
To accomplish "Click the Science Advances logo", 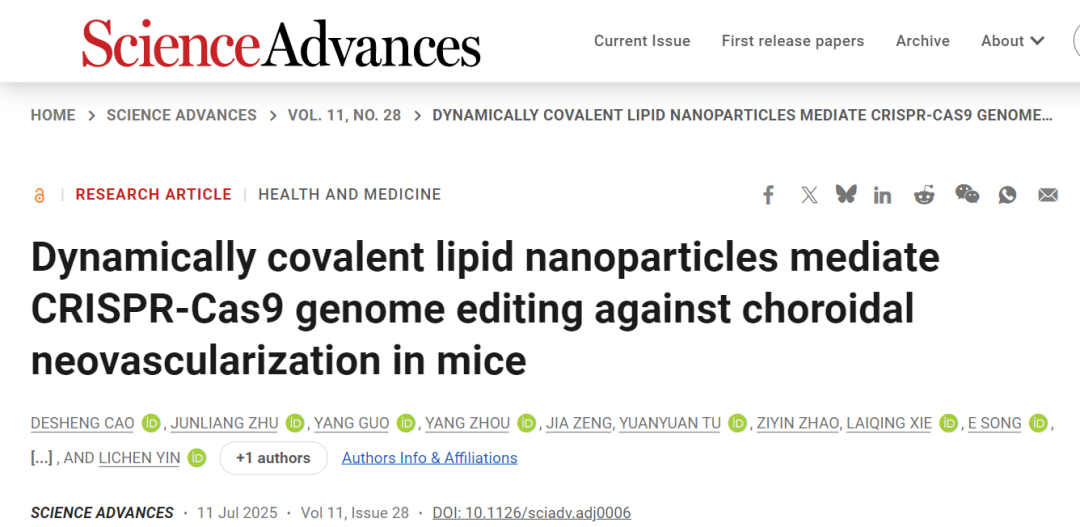I will point(281,43).
